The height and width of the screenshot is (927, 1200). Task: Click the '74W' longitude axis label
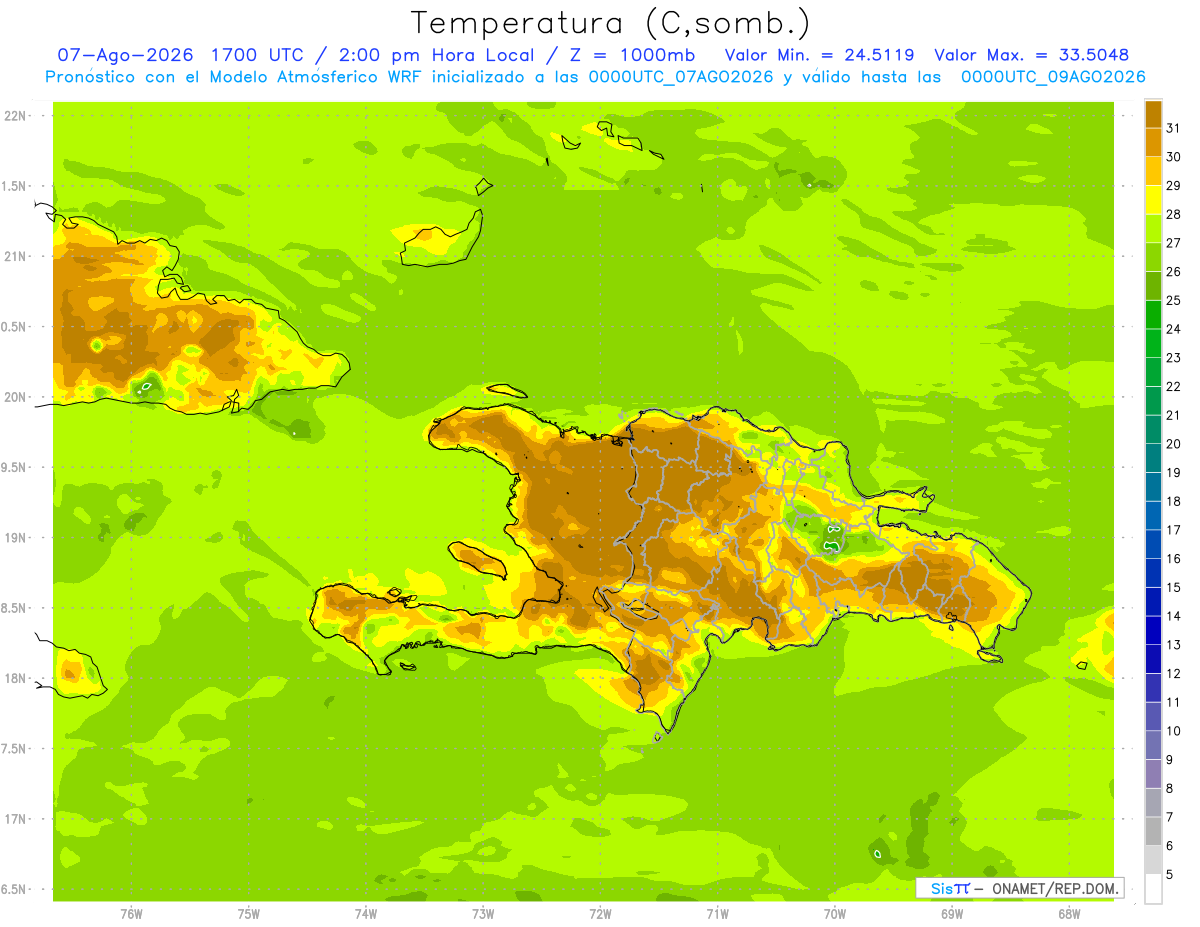pos(365,914)
